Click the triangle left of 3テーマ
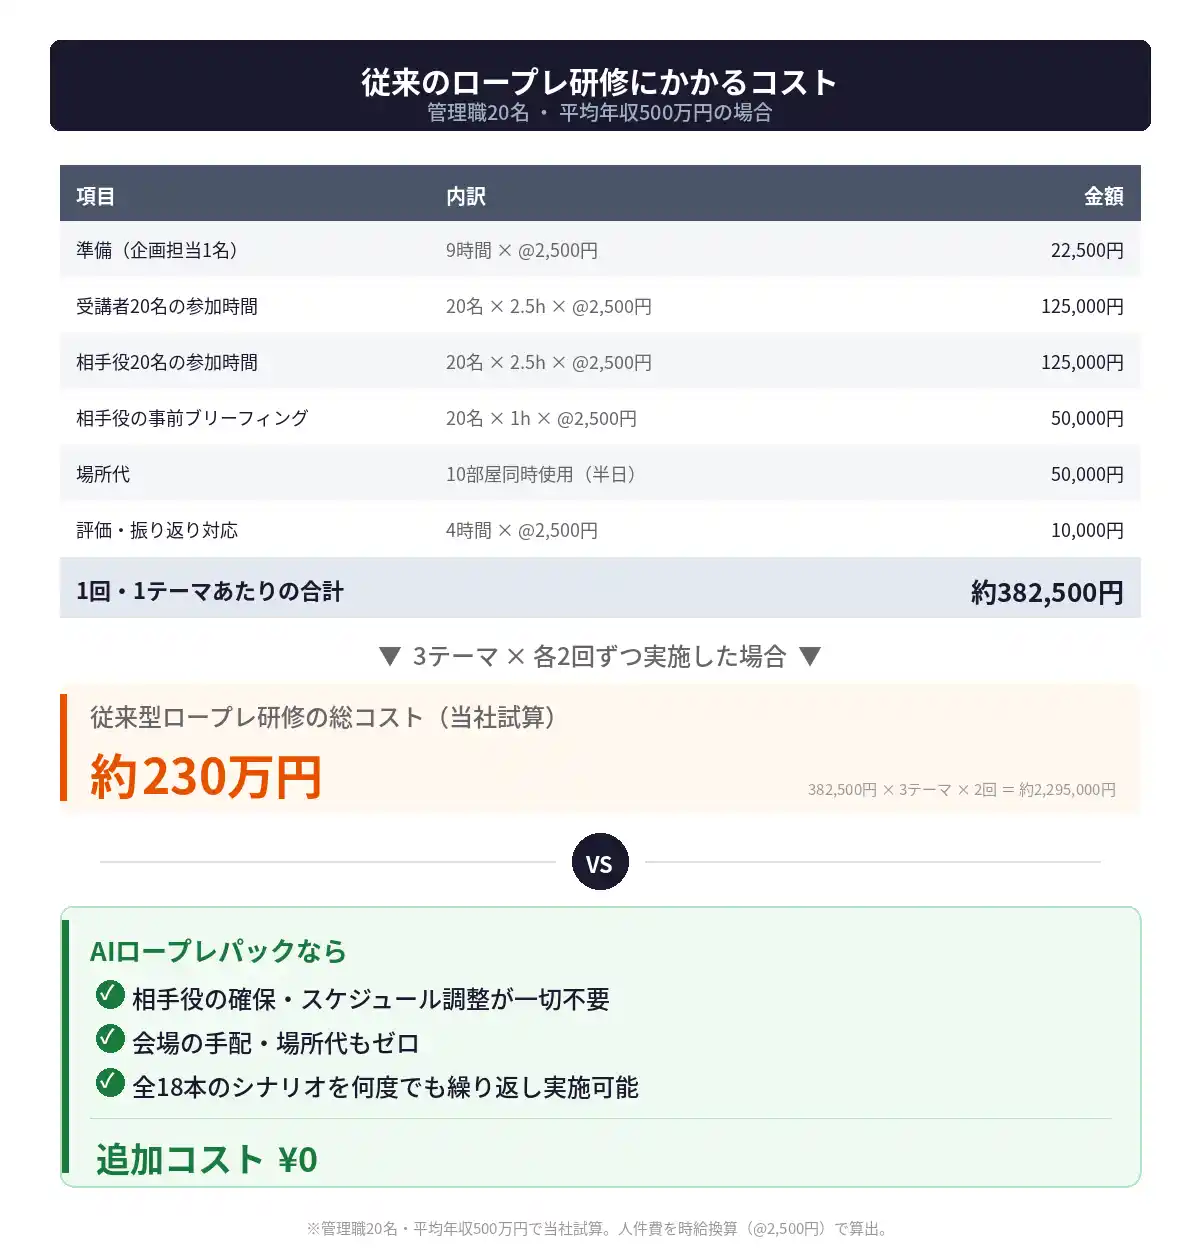The width and height of the screenshot is (1200, 1256). [x=390, y=656]
